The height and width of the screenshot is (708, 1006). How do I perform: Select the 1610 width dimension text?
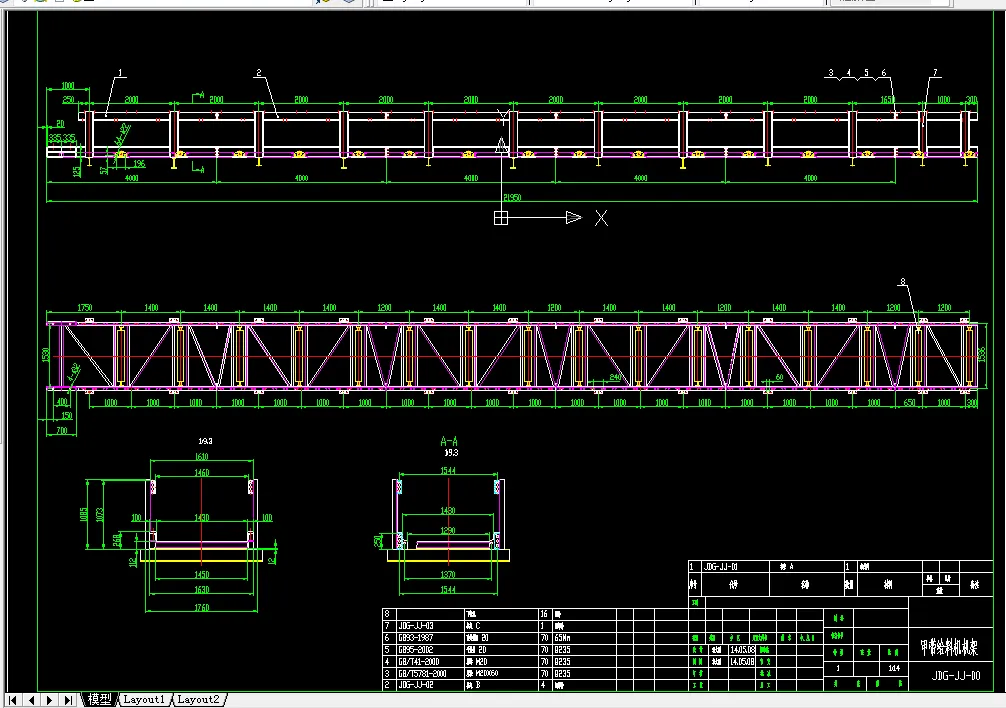[x=201, y=457]
